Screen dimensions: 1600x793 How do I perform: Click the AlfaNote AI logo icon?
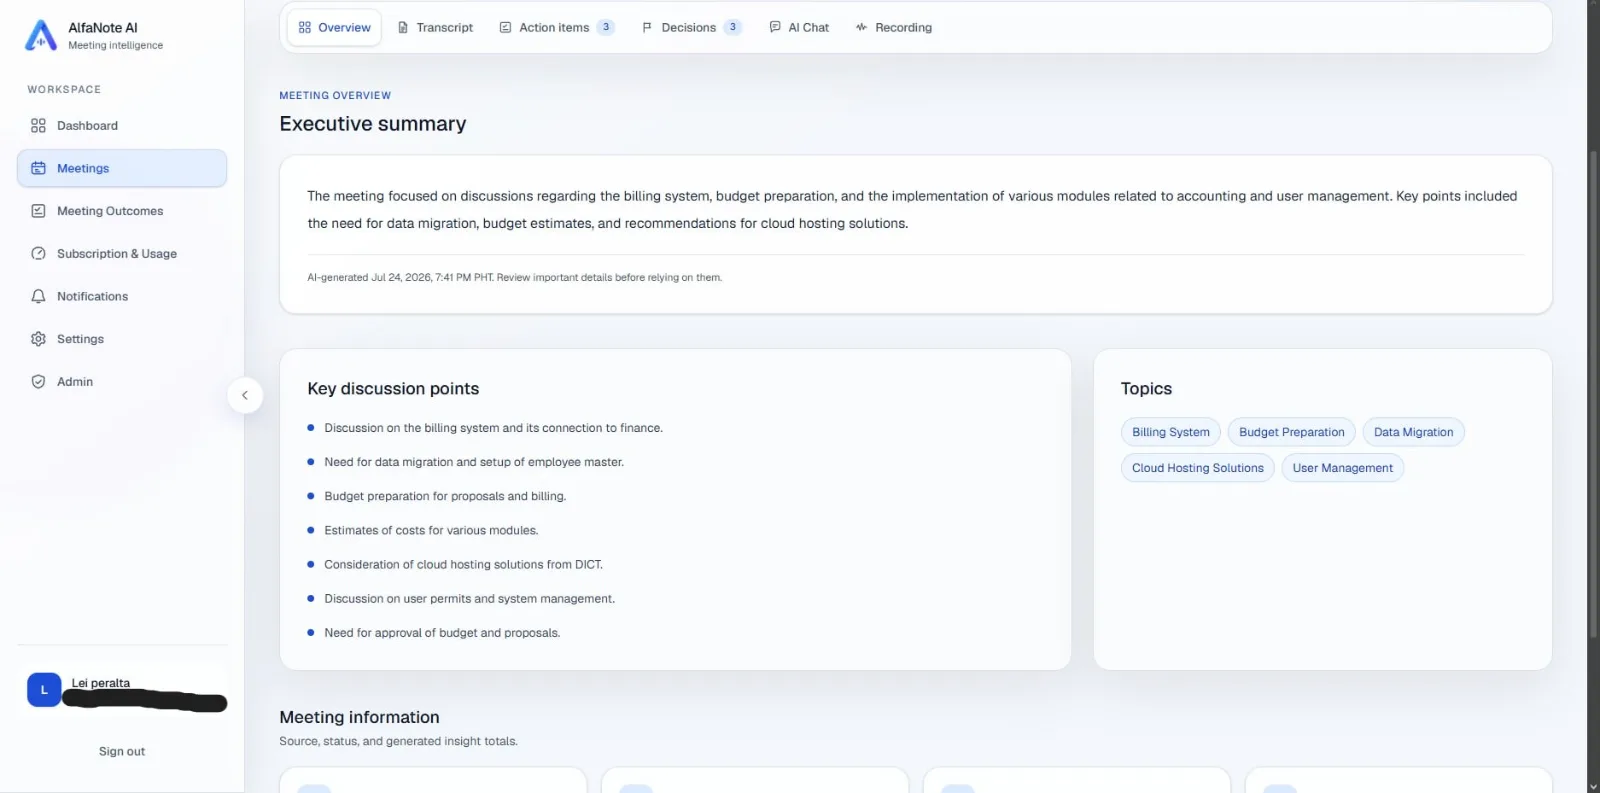[40, 35]
